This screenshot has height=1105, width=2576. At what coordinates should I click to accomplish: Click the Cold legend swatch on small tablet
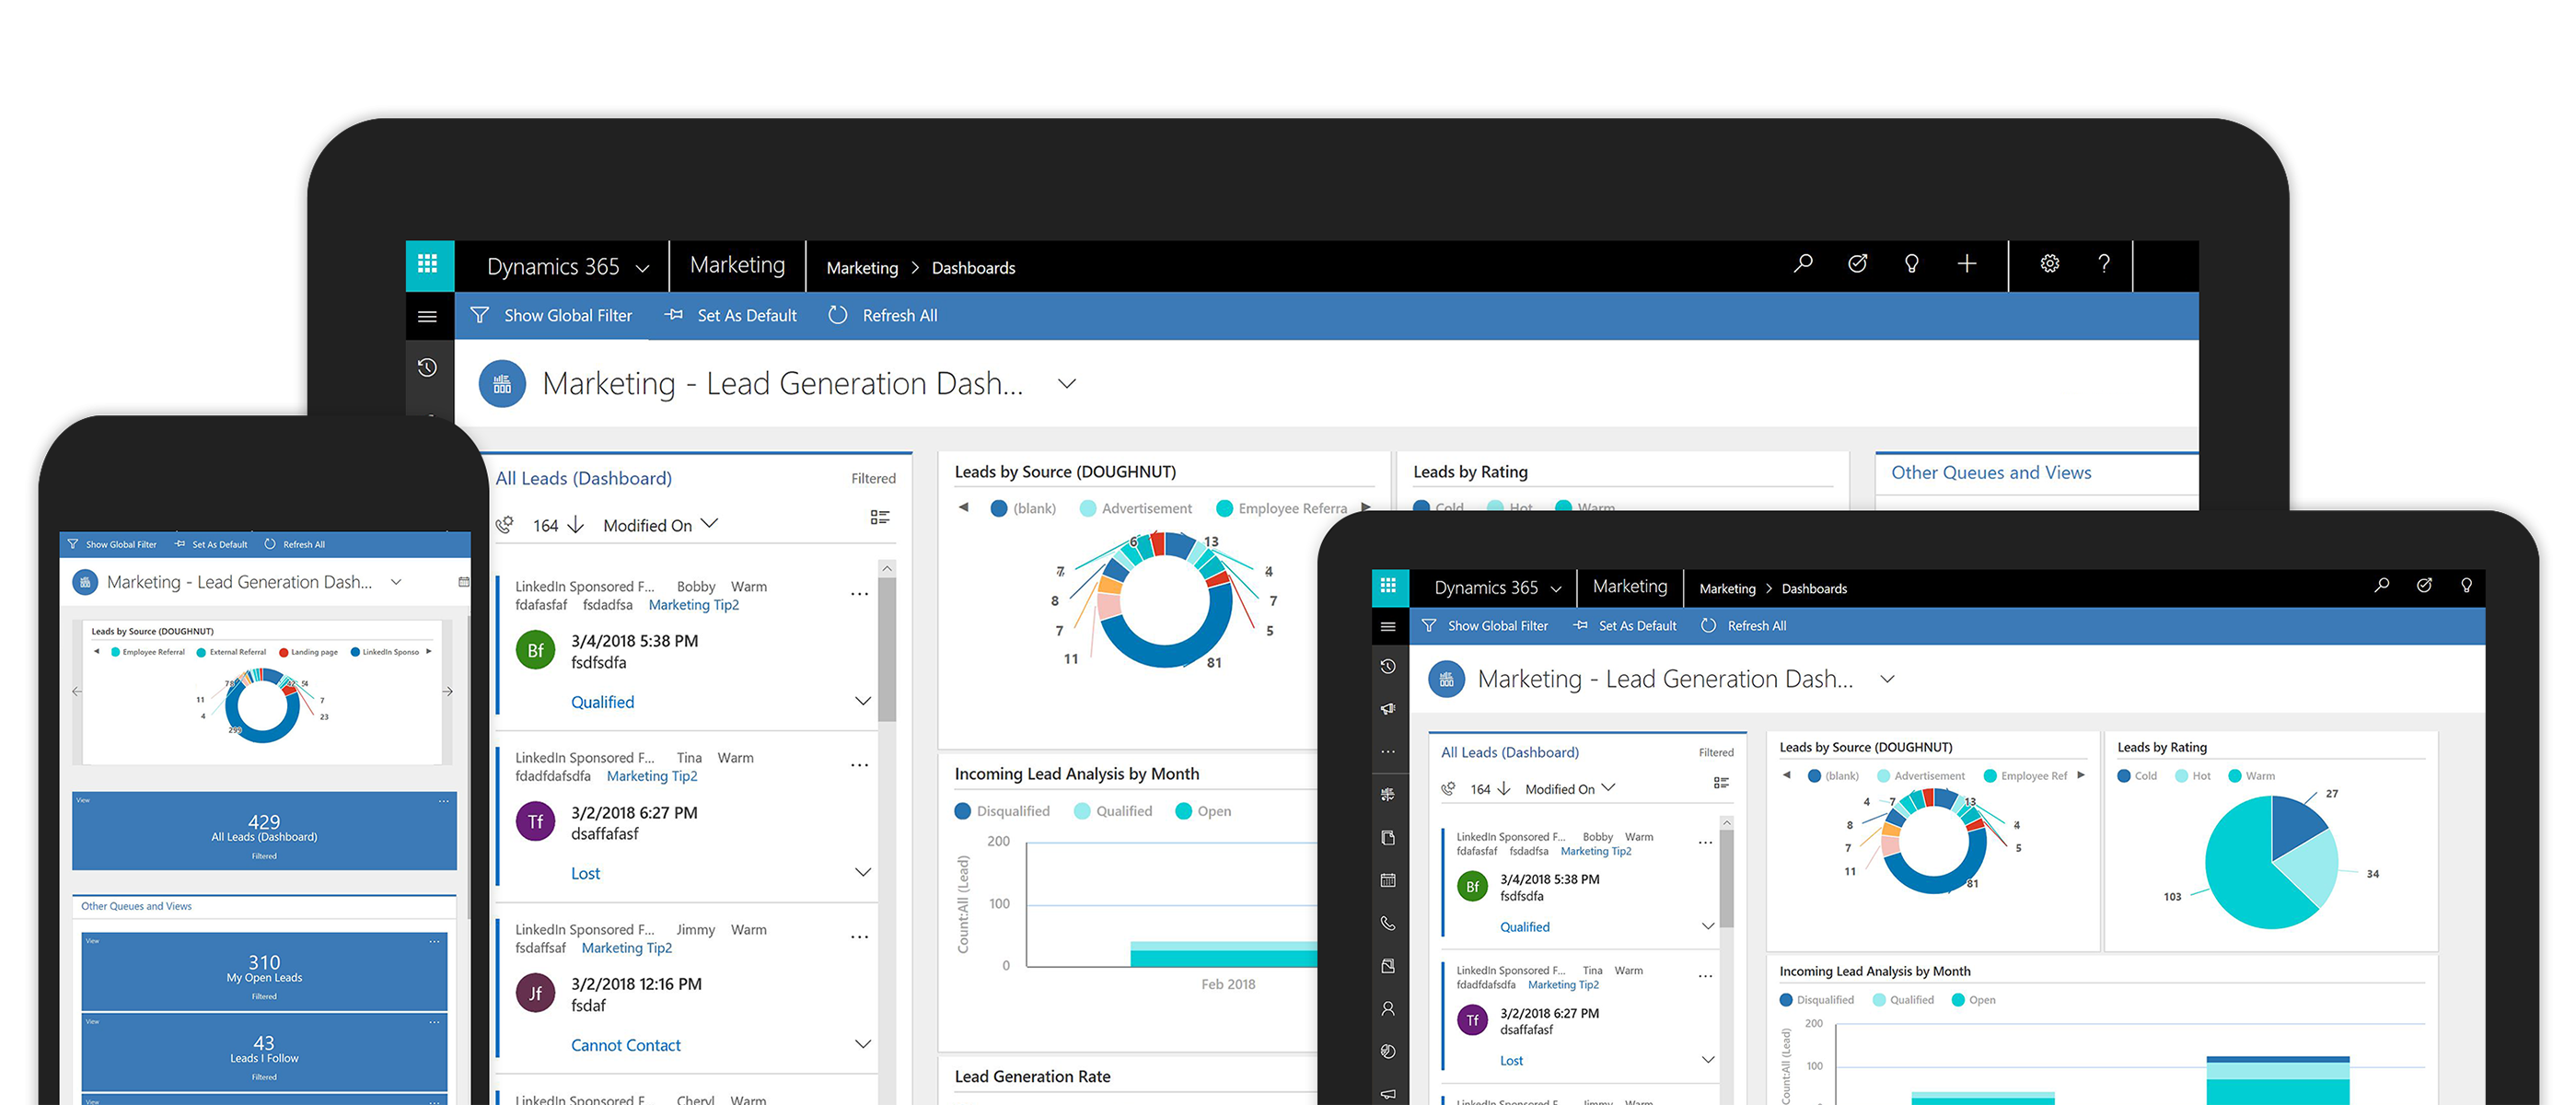[2124, 776]
